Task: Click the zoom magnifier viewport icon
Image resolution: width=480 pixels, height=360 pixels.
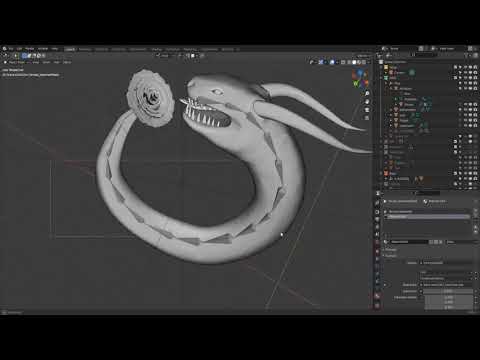Action: [367, 94]
